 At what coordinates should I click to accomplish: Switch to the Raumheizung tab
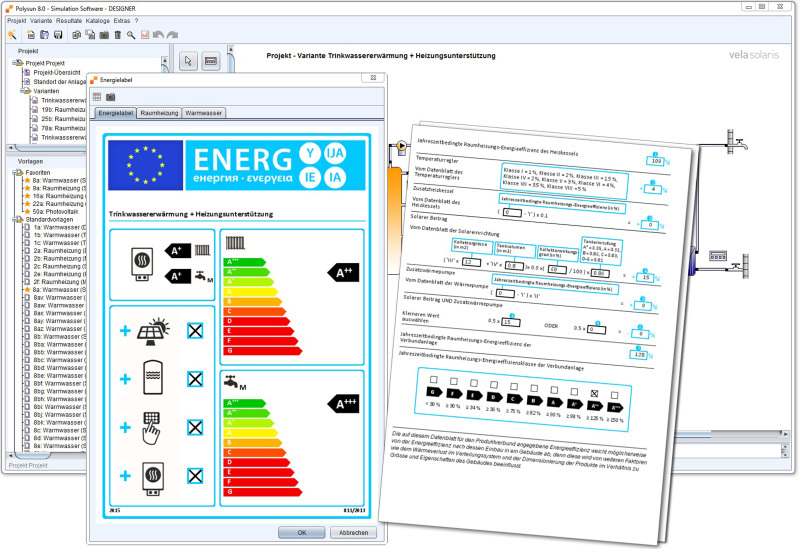point(159,113)
